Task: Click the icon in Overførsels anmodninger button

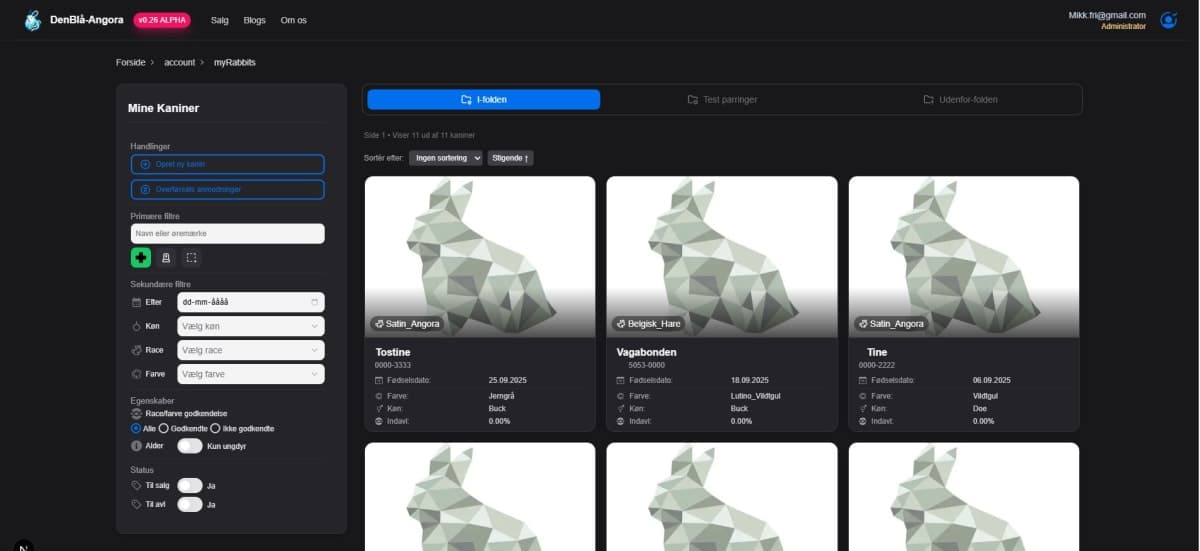Action: coord(145,189)
